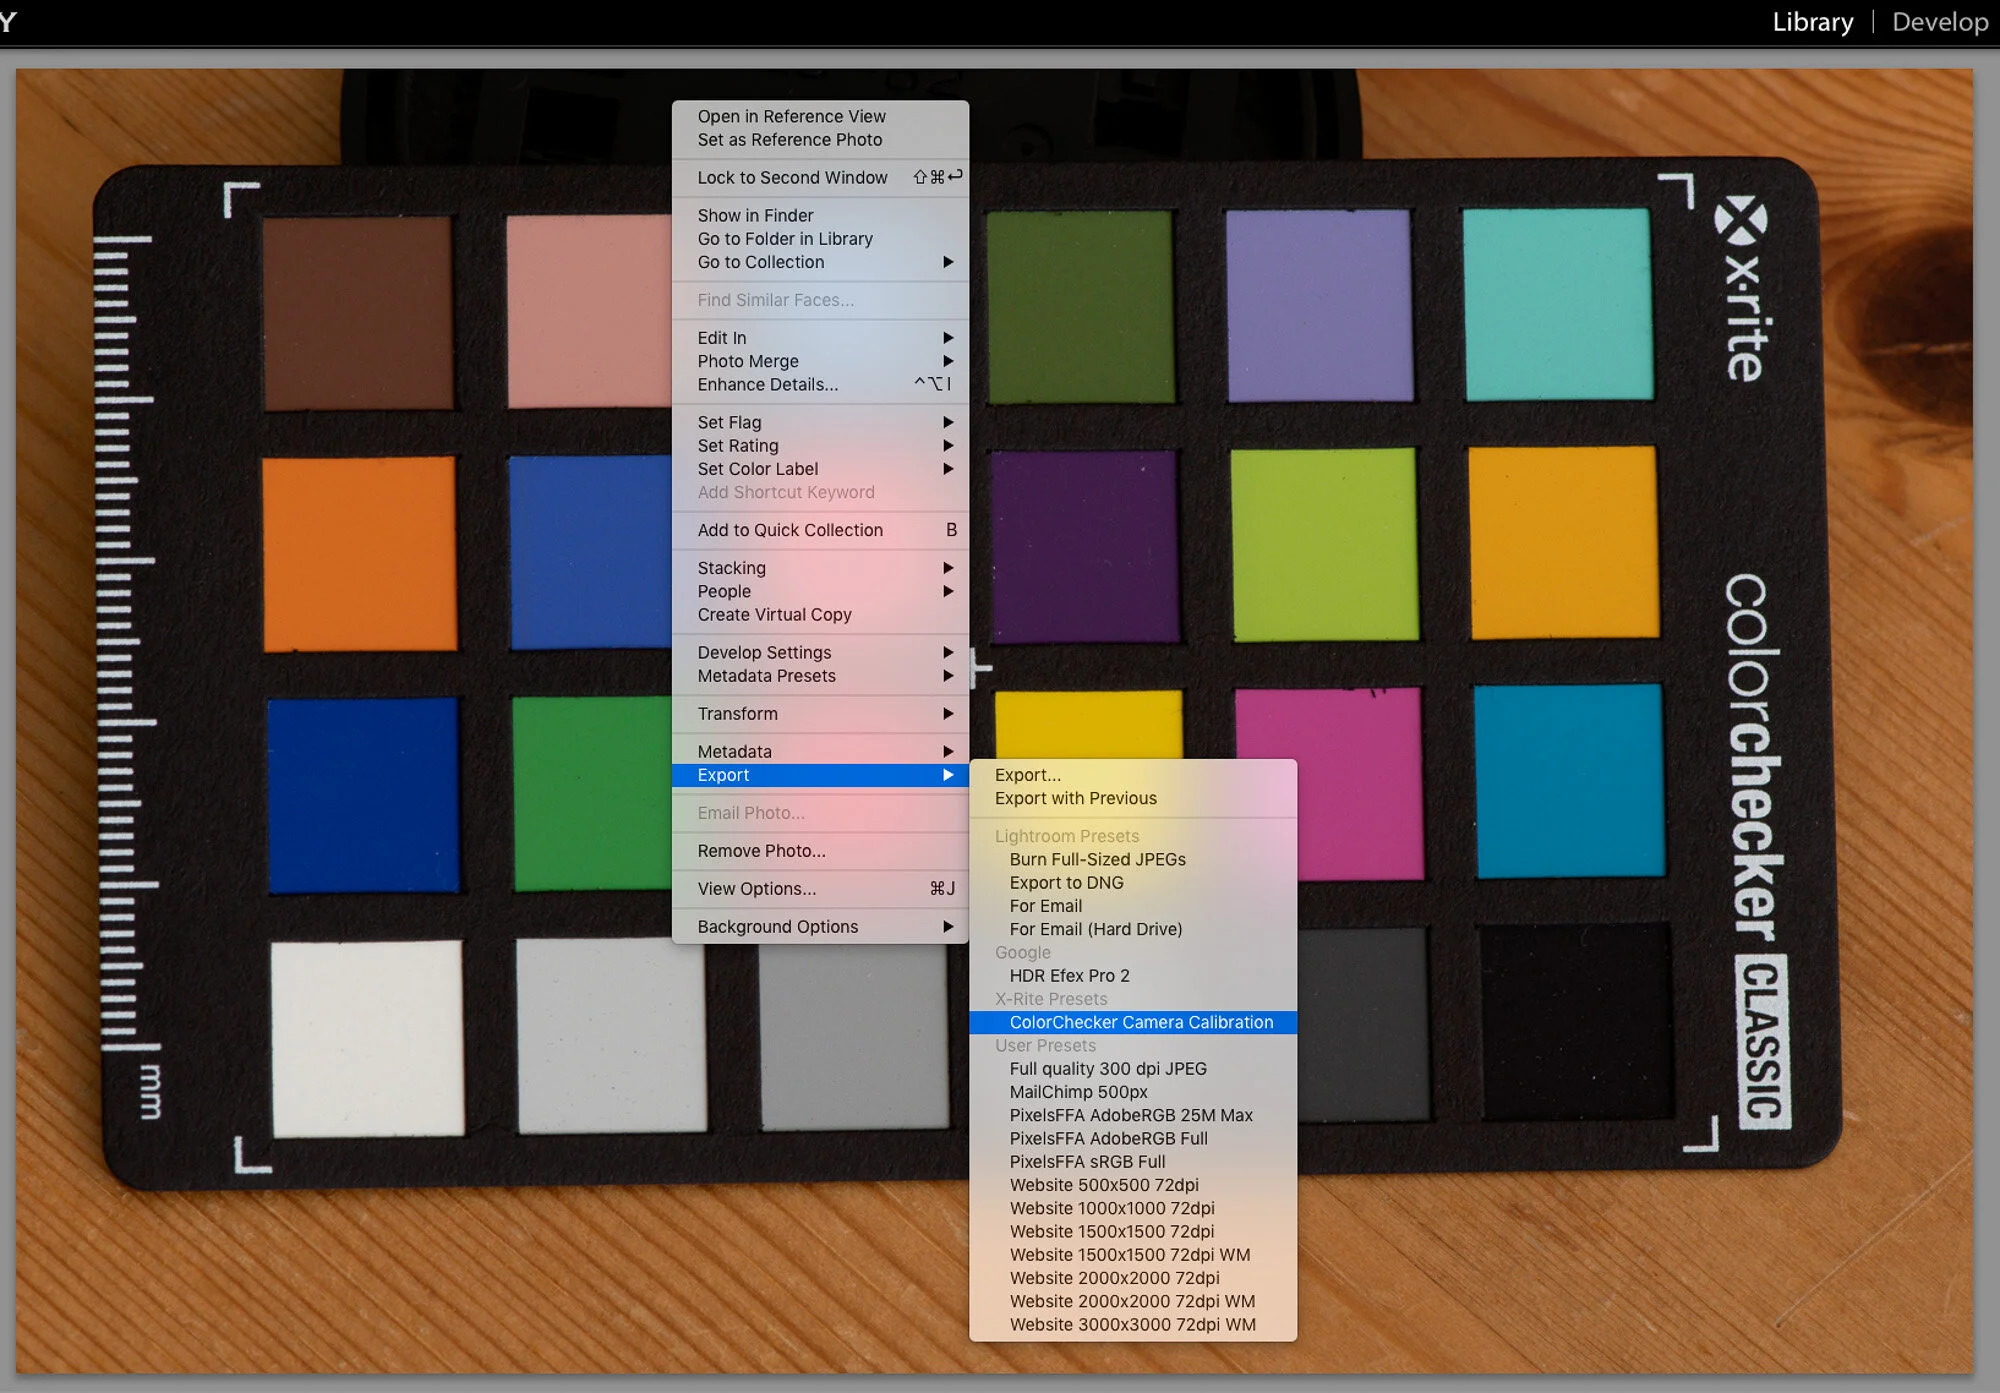Screen dimensions: 2000x1393
Task: Expand the Set Flag submenu
Action: click(x=820, y=423)
